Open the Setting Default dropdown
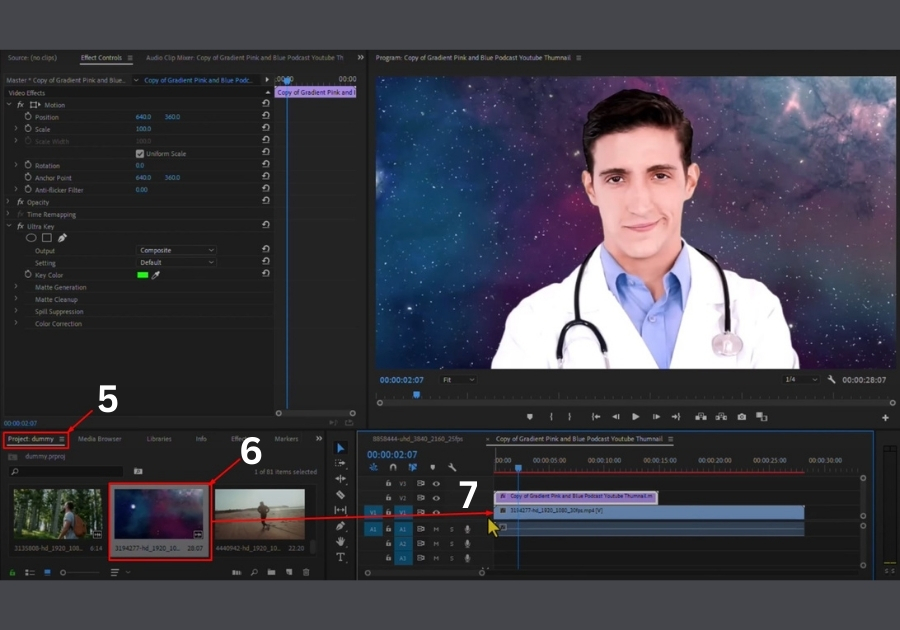 pos(176,262)
